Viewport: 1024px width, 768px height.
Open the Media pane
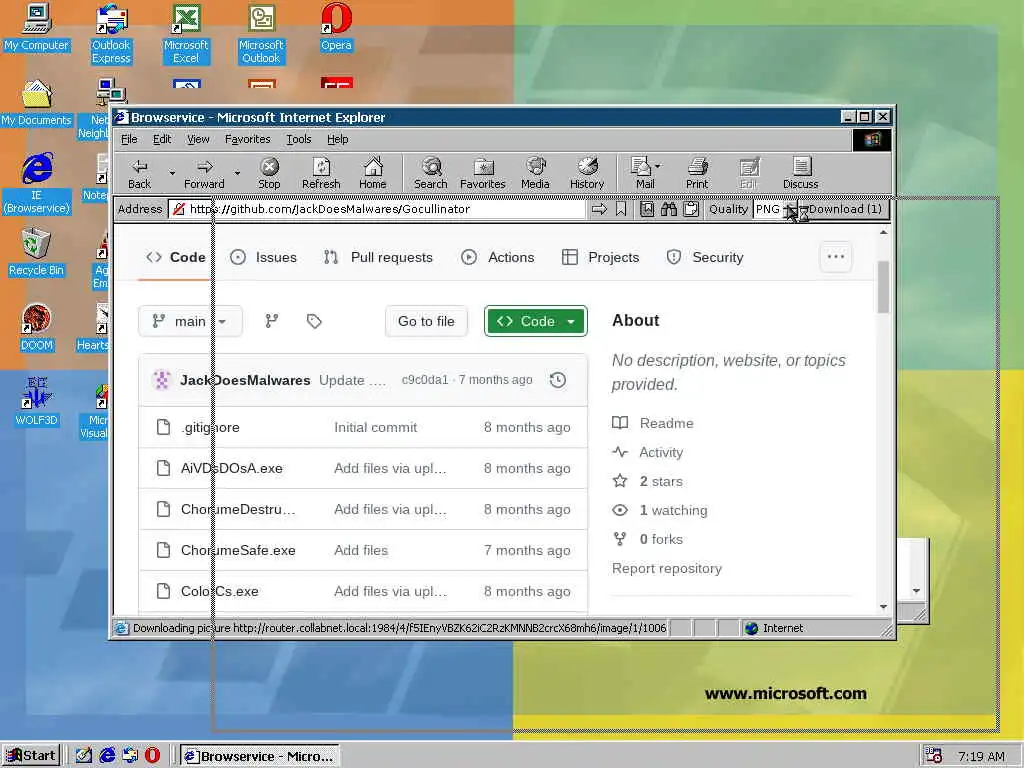click(536, 174)
